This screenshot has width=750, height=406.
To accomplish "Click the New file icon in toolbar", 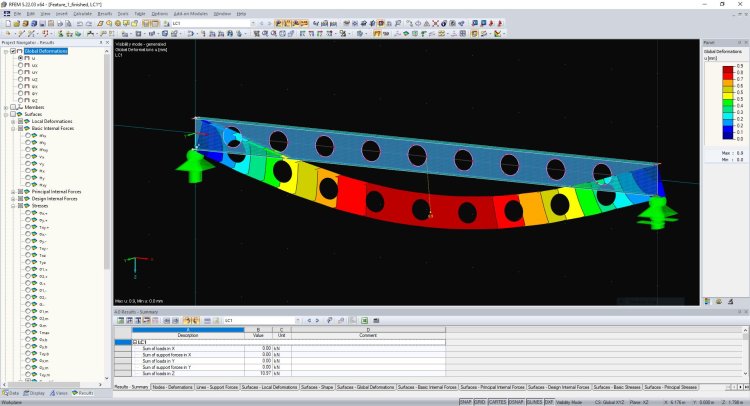I will tap(5, 22).
